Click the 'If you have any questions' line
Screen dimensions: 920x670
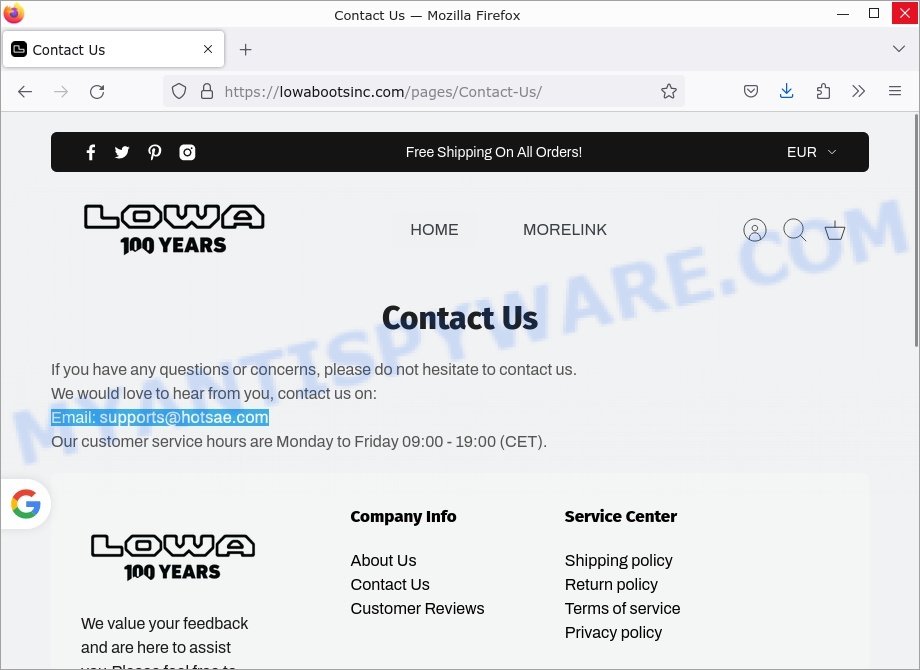[314, 370]
